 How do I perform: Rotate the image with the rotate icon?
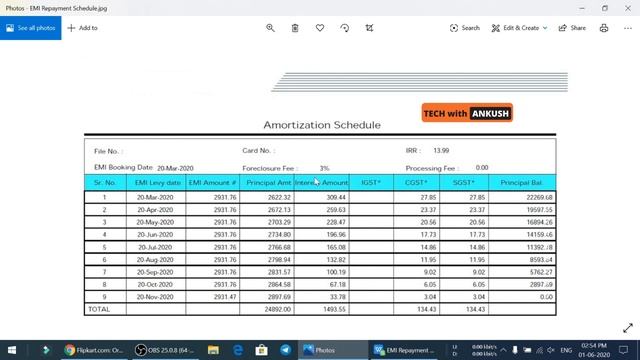pyautogui.click(x=344, y=28)
